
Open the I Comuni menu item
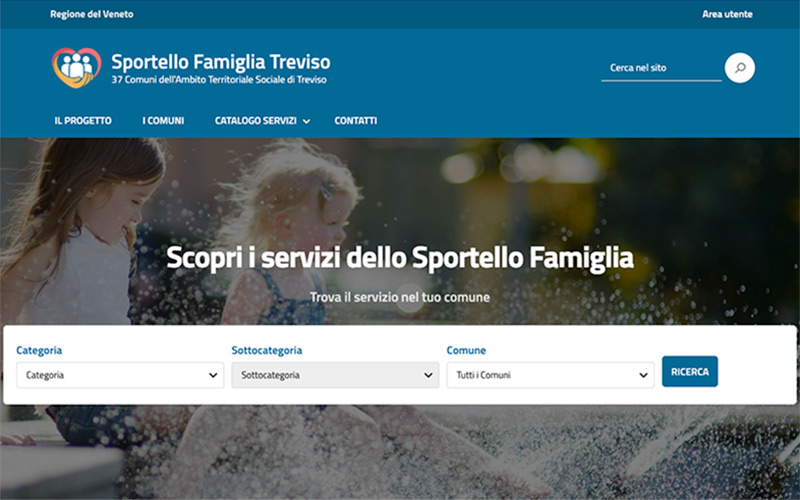(x=163, y=121)
